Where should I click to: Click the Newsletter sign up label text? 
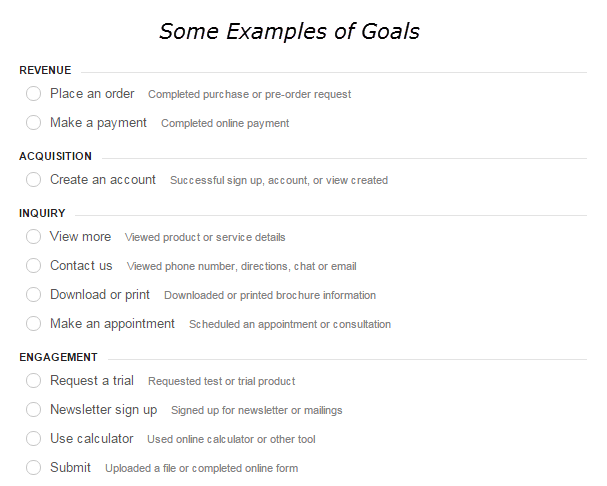[104, 410]
